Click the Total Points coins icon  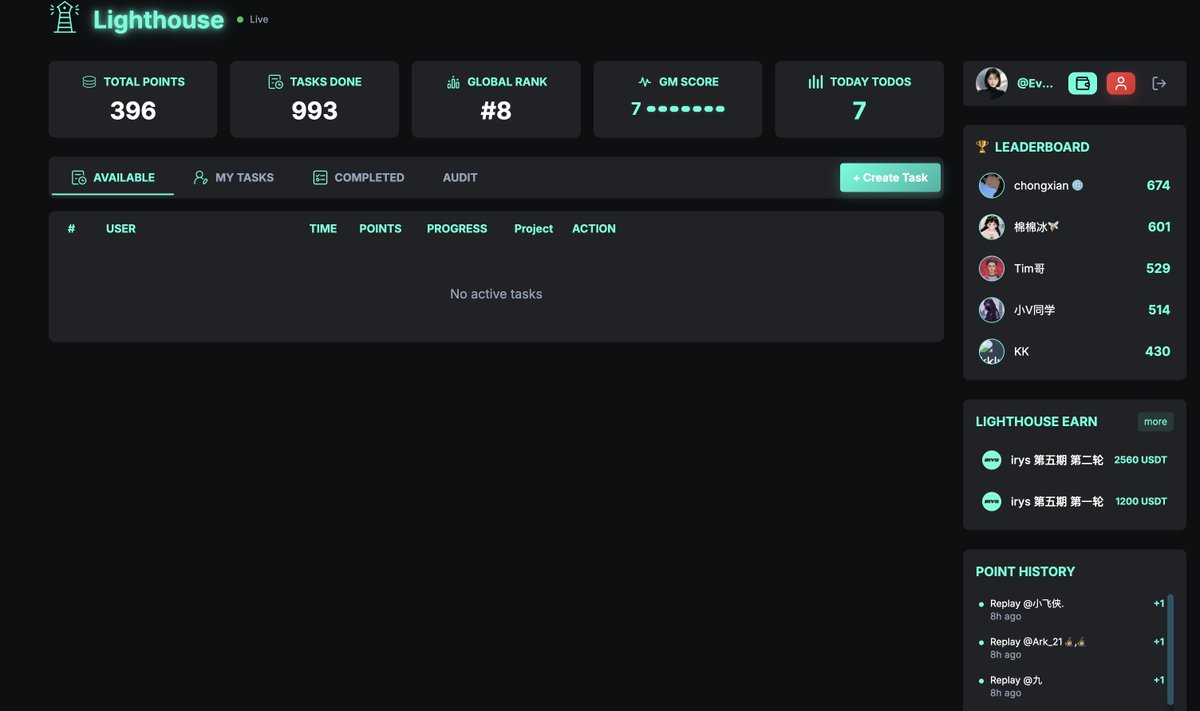click(x=89, y=82)
